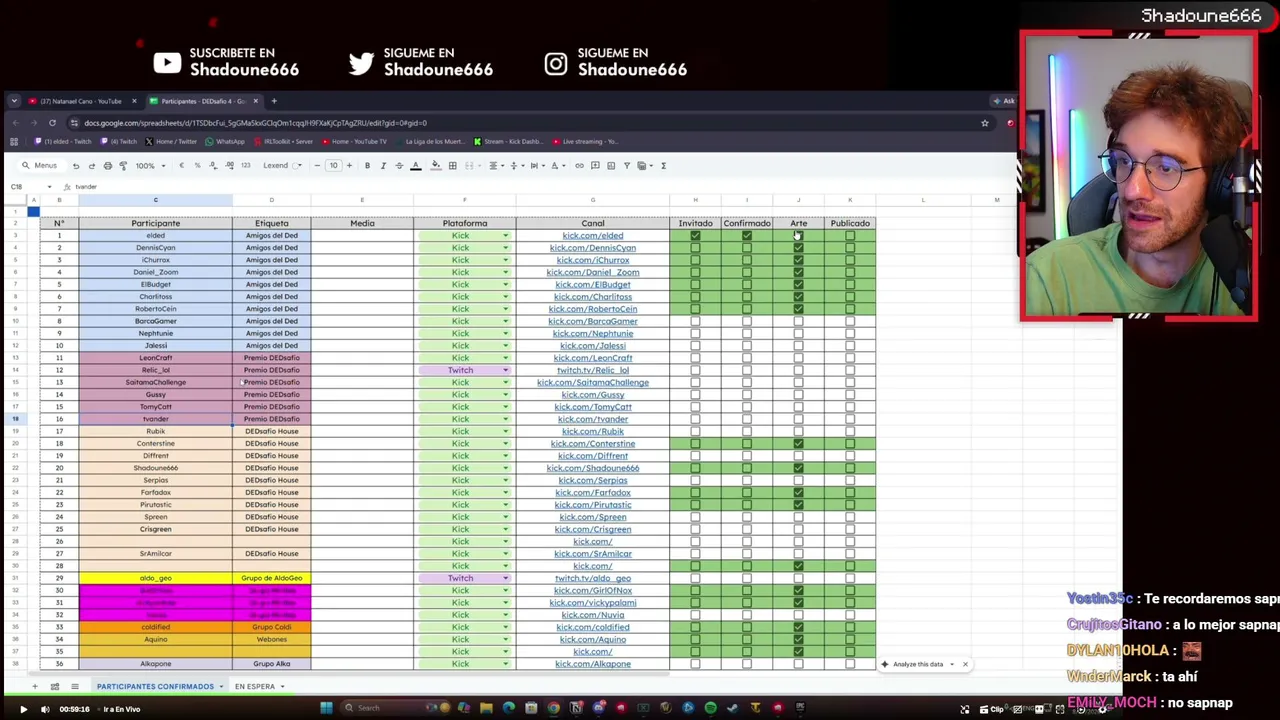The image size is (1280, 720).
Task: Click the Insert comment icon
Action: (595, 166)
